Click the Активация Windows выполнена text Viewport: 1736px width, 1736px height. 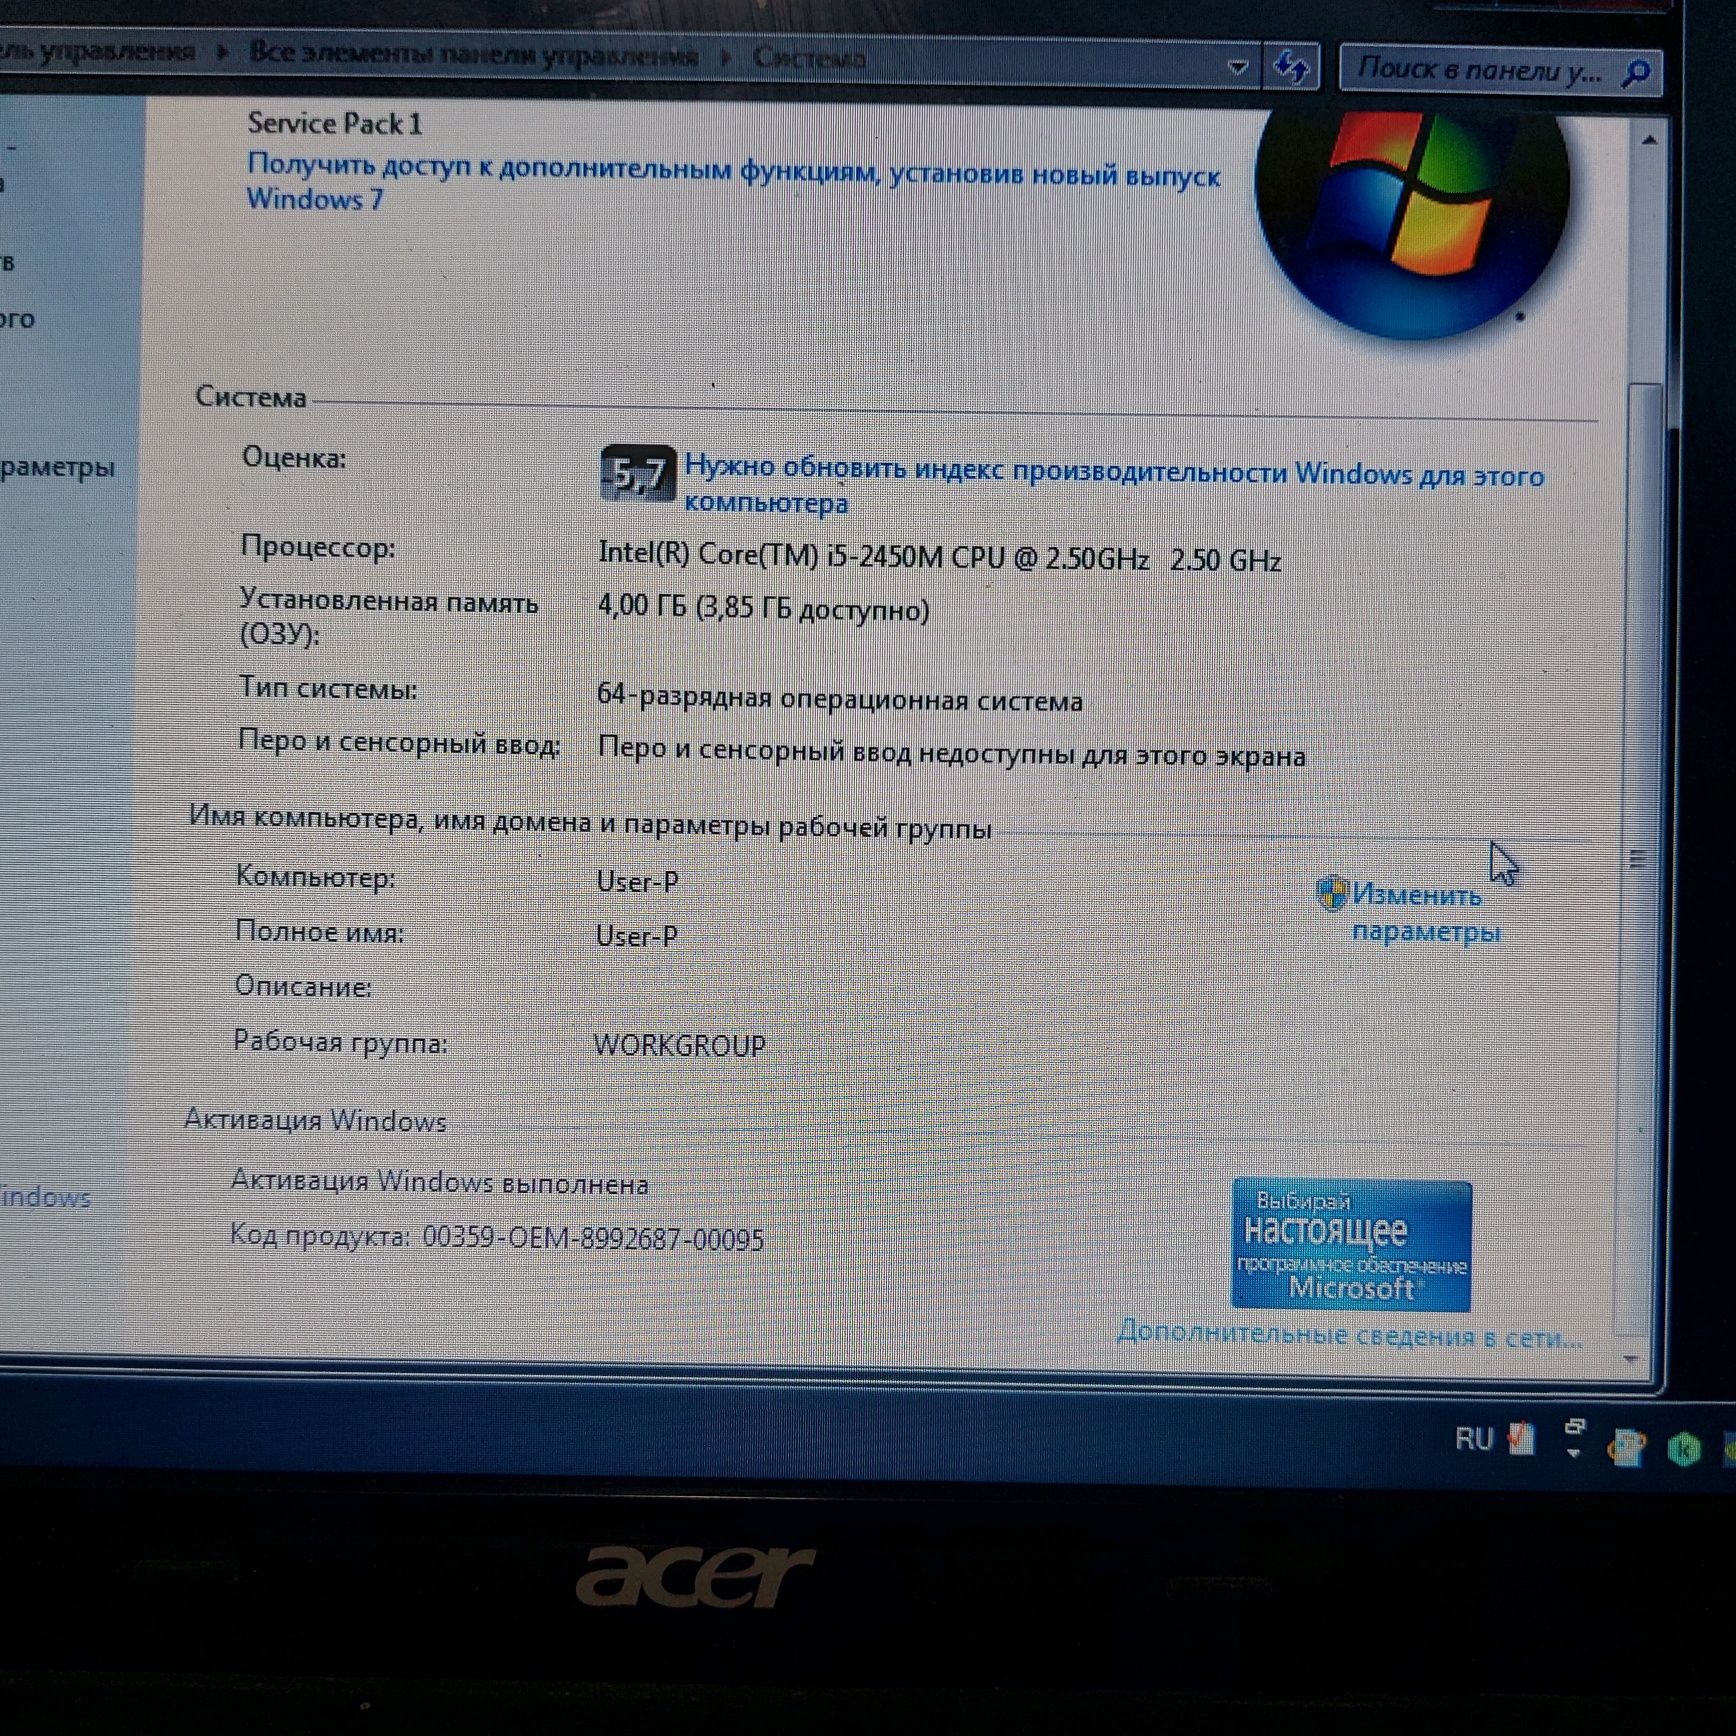439,1182
